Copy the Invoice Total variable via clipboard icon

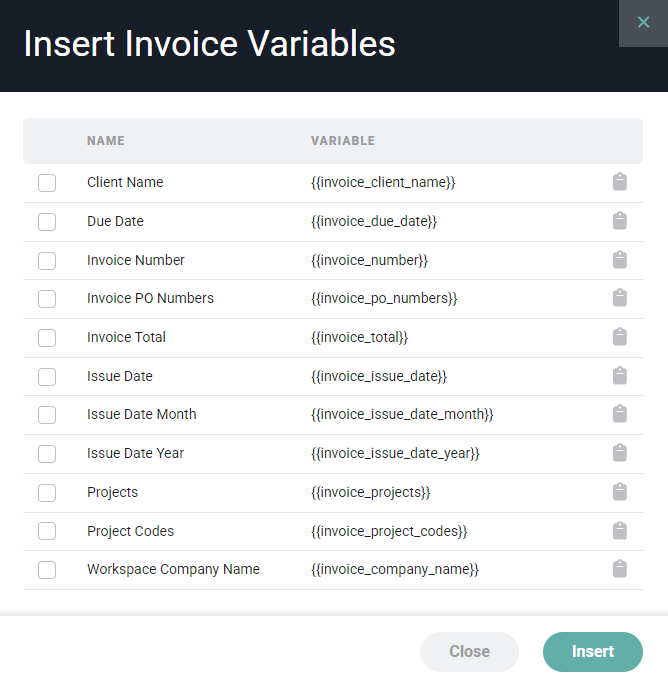[x=619, y=337]
